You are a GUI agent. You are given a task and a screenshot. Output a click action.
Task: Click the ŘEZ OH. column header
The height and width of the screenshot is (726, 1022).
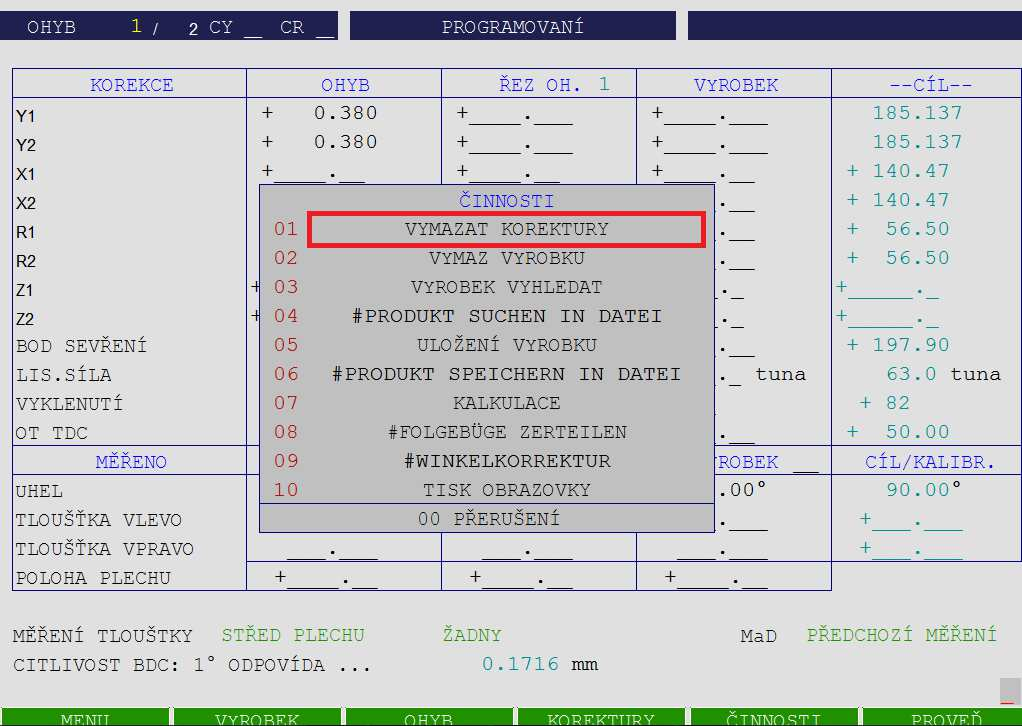[x=554, y=85]
